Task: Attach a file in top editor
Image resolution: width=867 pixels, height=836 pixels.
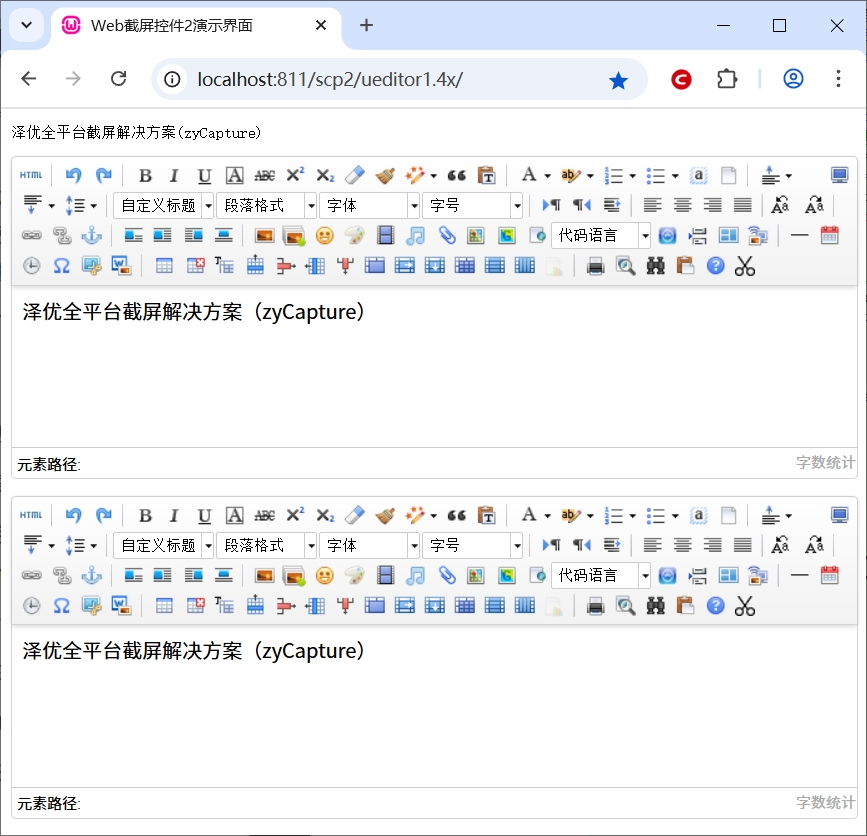Action: (x=447, y=236)
